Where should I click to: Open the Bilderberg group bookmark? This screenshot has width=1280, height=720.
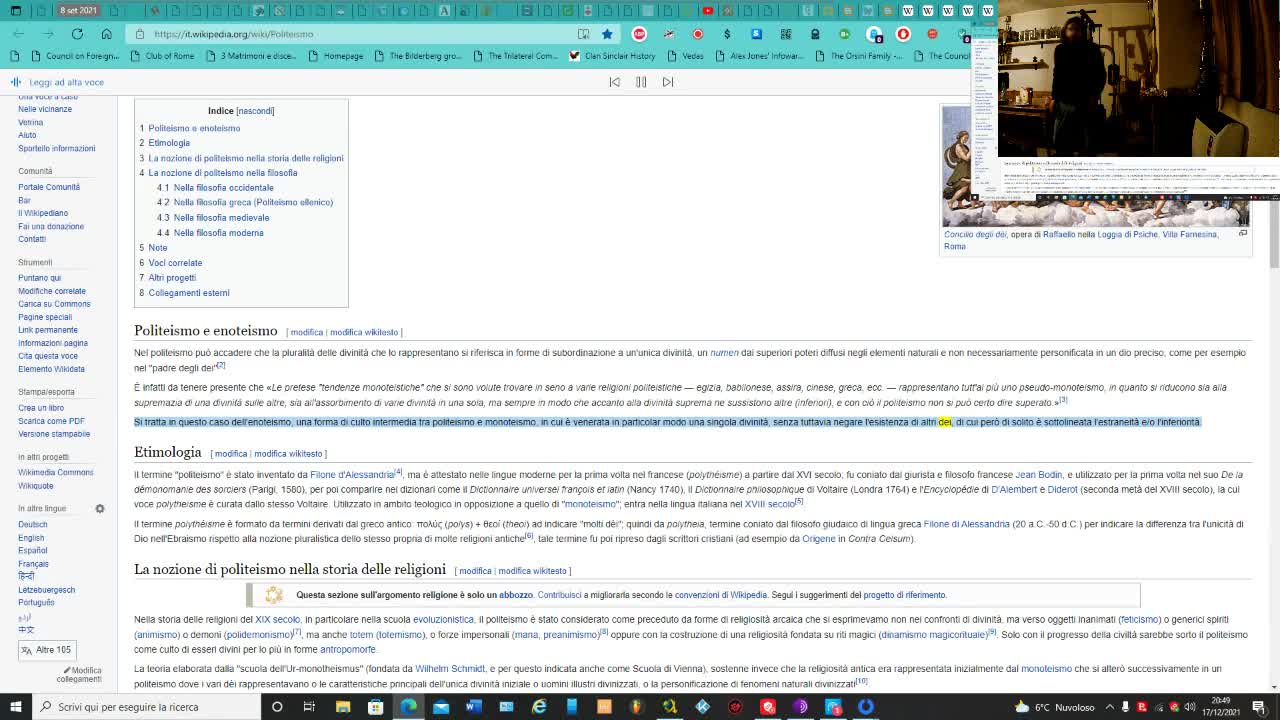418,56
